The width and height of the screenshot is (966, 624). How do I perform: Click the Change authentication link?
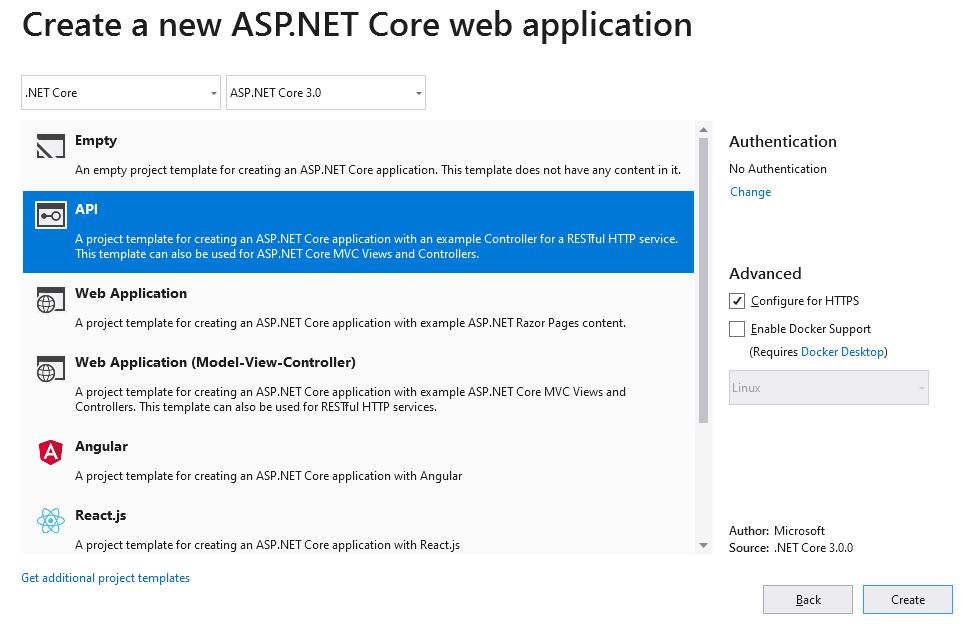(x=750, y=191)
